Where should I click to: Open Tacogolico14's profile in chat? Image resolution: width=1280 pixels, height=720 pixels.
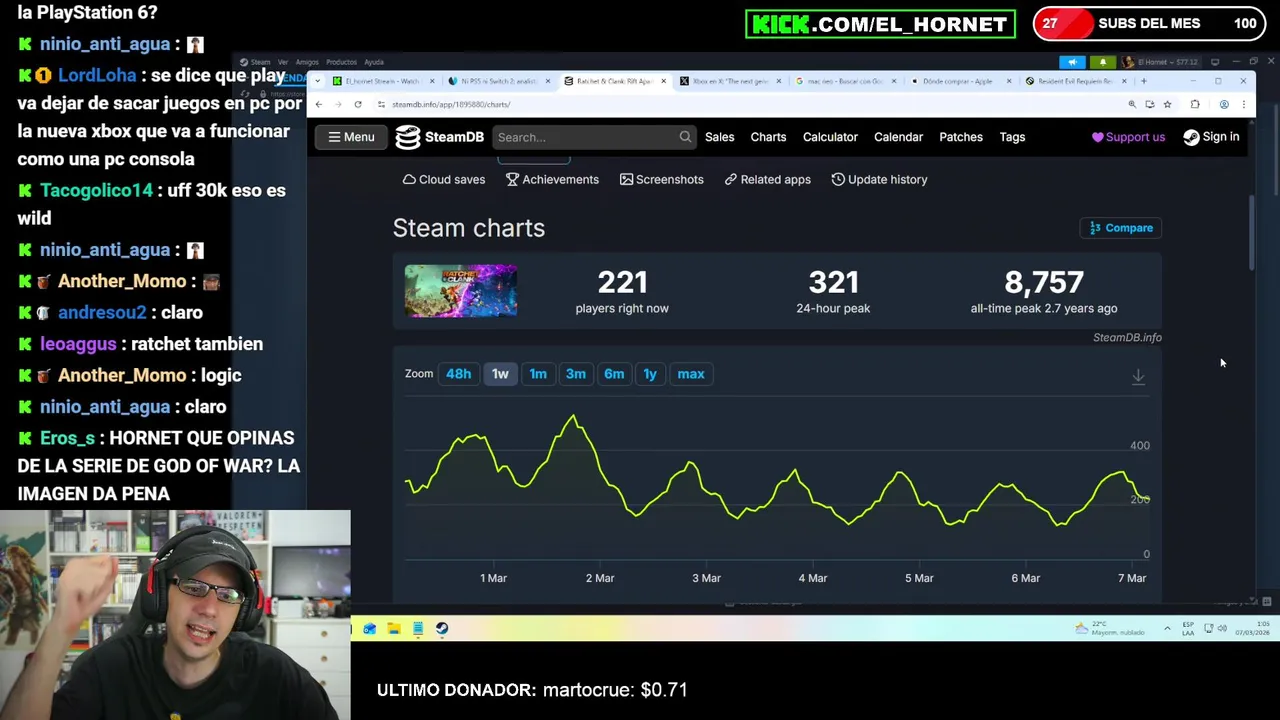click(96, 190)
